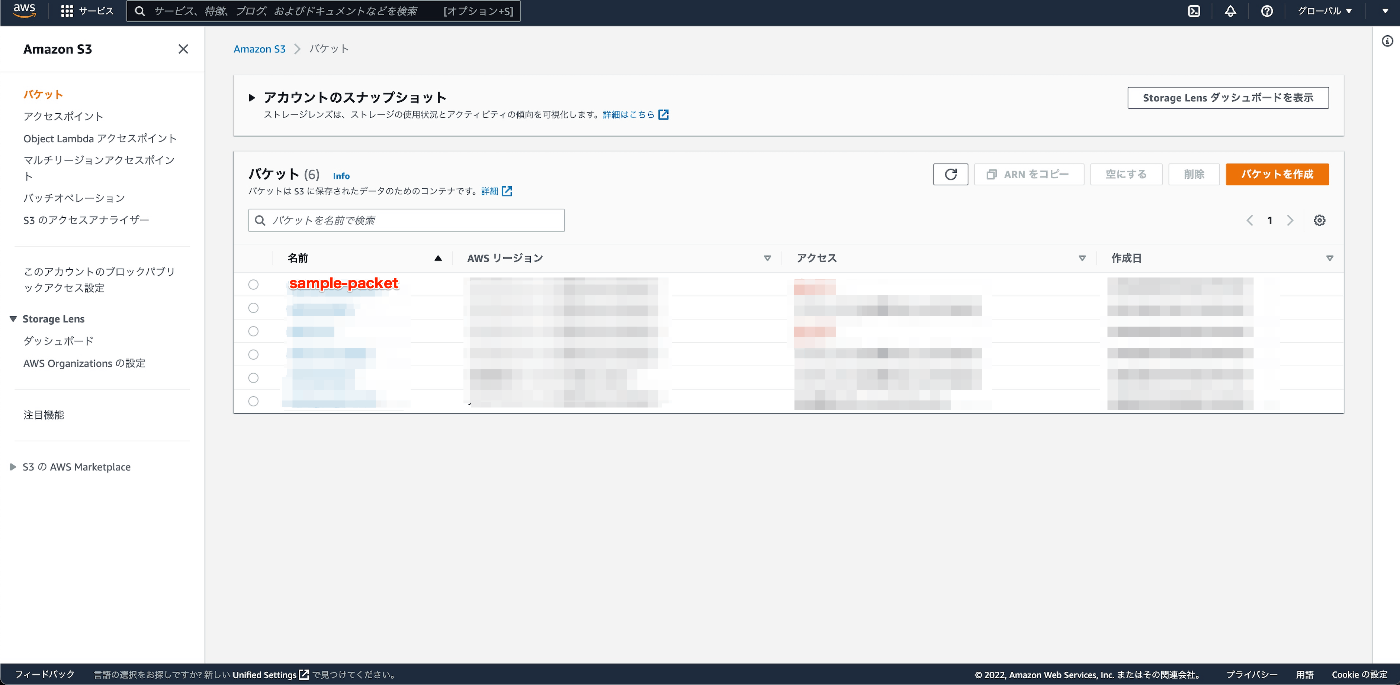Open the Amazon S3 breadcrumb link

point(259,49)
